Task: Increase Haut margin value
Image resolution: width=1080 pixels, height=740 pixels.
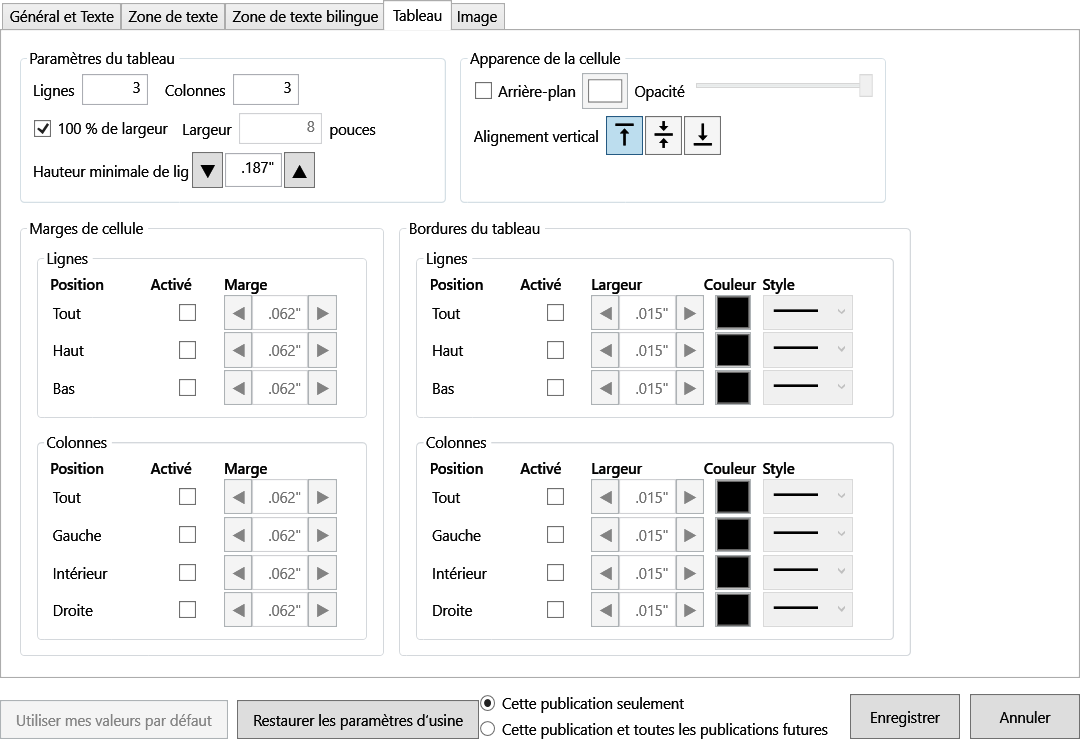Action: [322, 350]
